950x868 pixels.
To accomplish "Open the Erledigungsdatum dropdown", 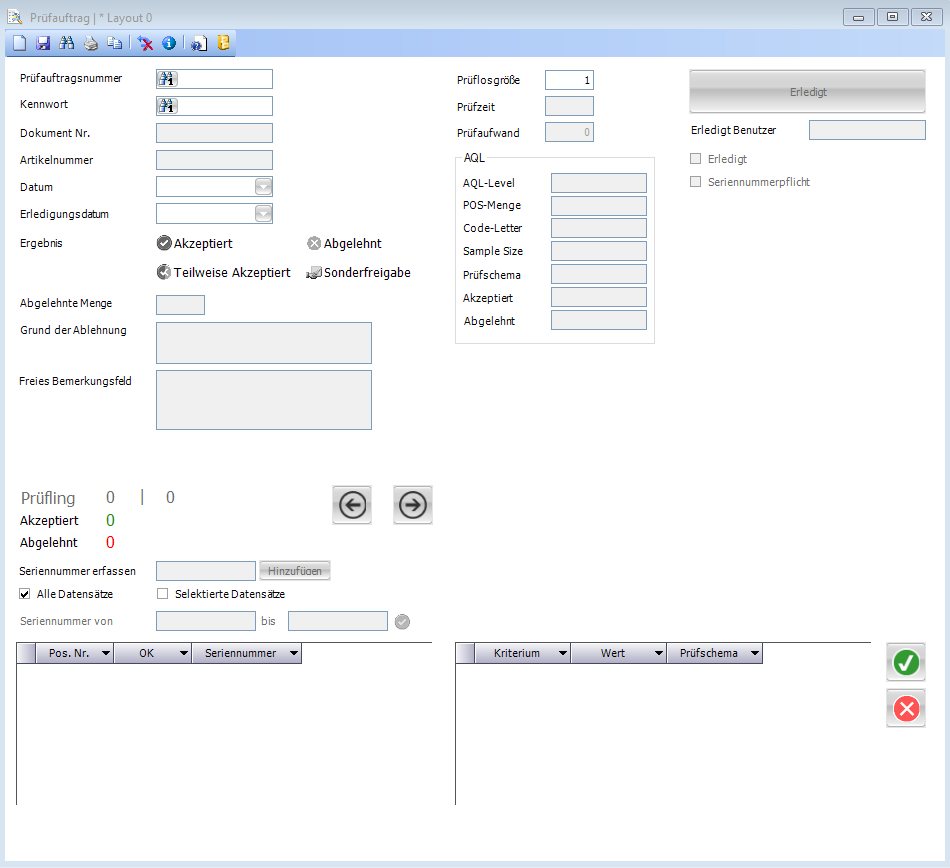I will [263, 214].
